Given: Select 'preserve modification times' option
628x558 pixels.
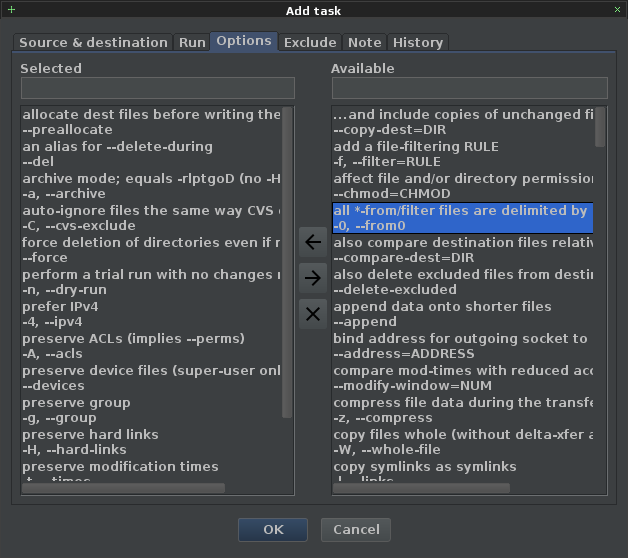Looking at the screenshot, I should pos(151,471).
